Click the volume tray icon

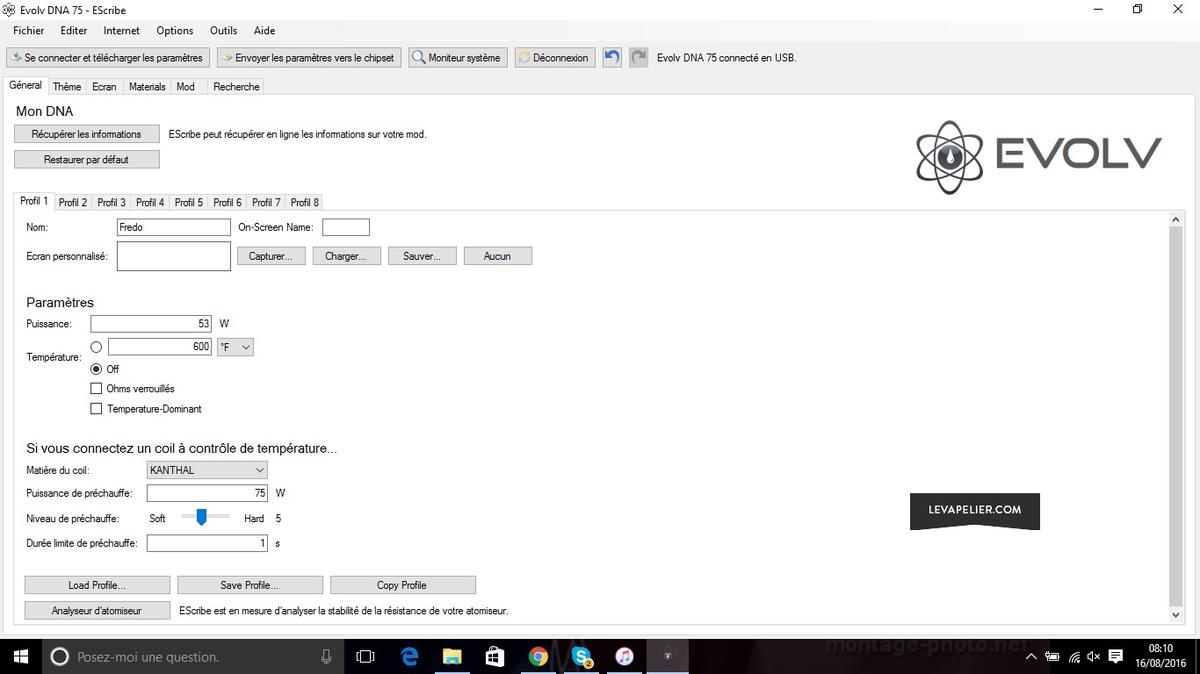(1094, 657)
